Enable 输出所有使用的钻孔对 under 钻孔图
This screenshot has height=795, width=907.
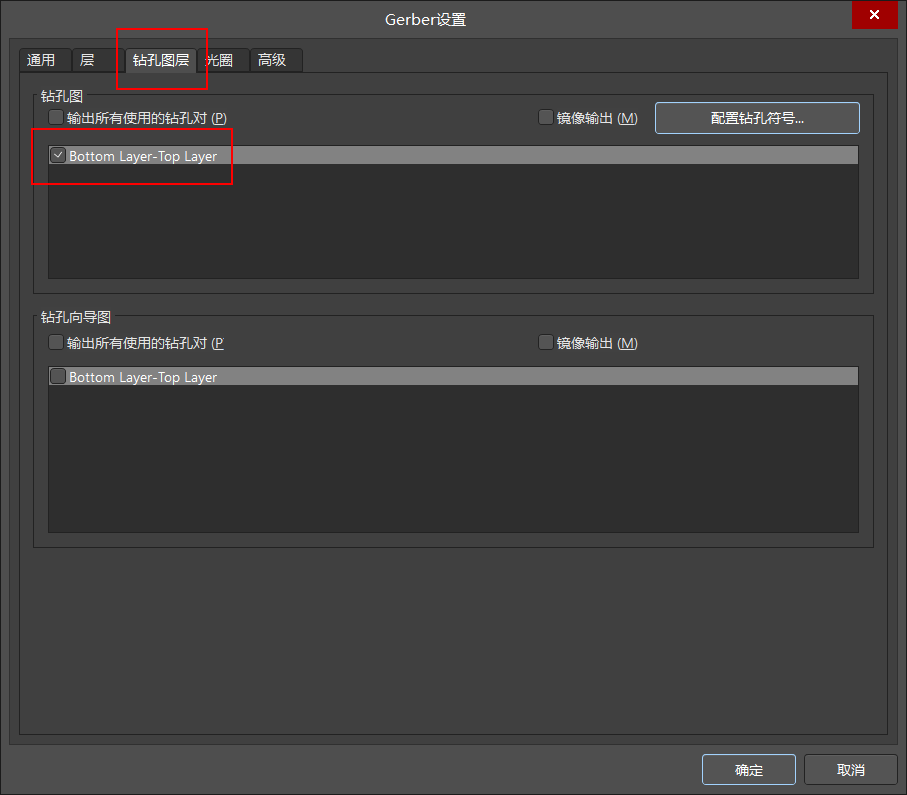point(56,117)
